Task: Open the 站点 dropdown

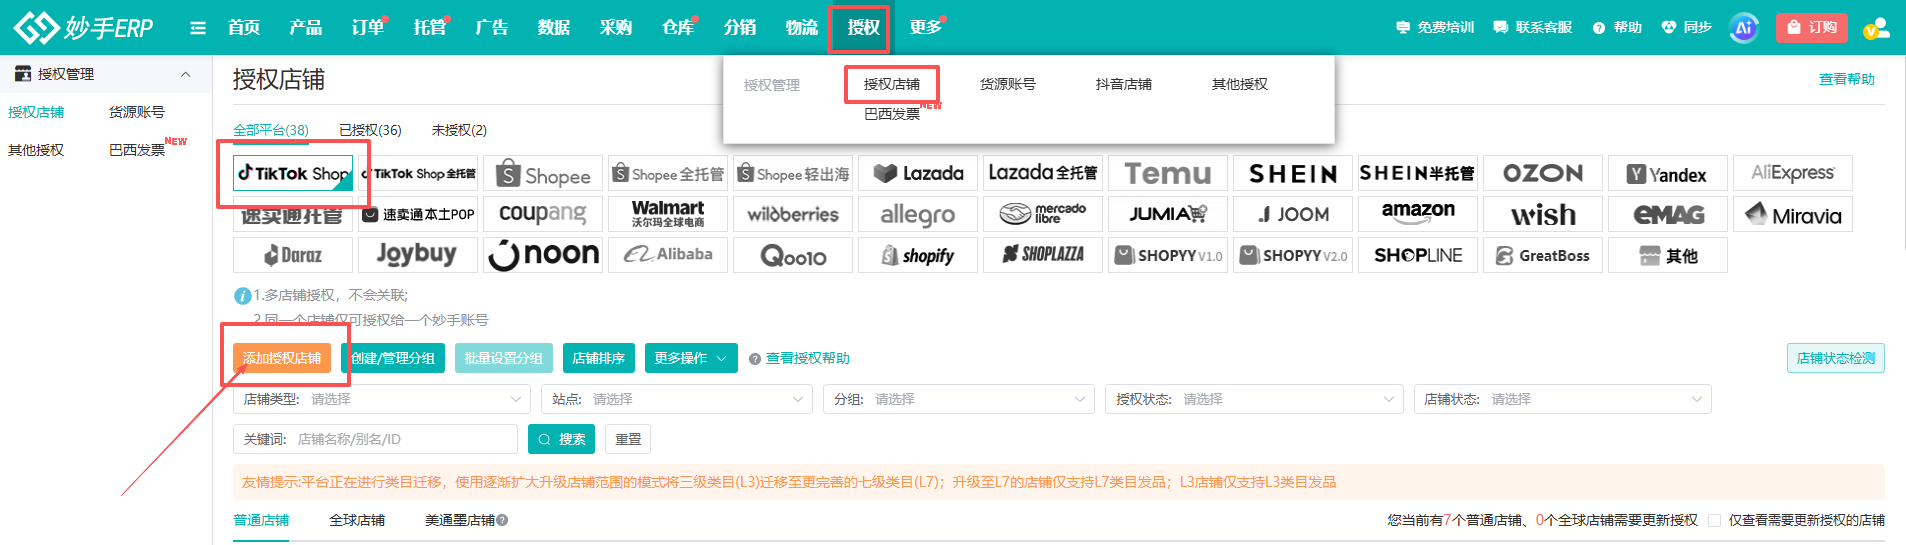Action: [x=677, y=399]
